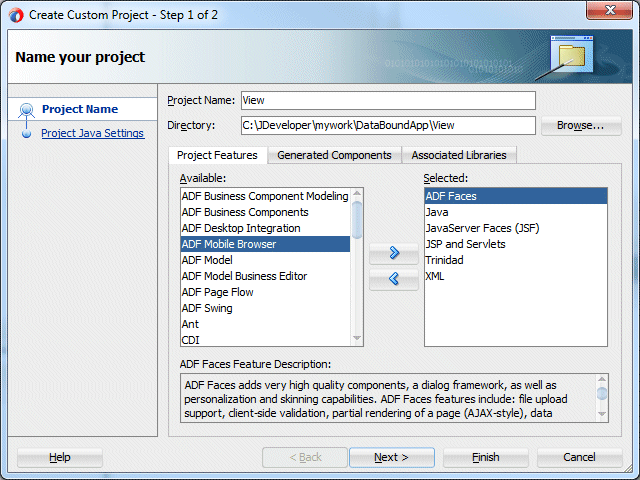
Task: Close the Create Custom Project dialog
Action: (x=609, y=10)
